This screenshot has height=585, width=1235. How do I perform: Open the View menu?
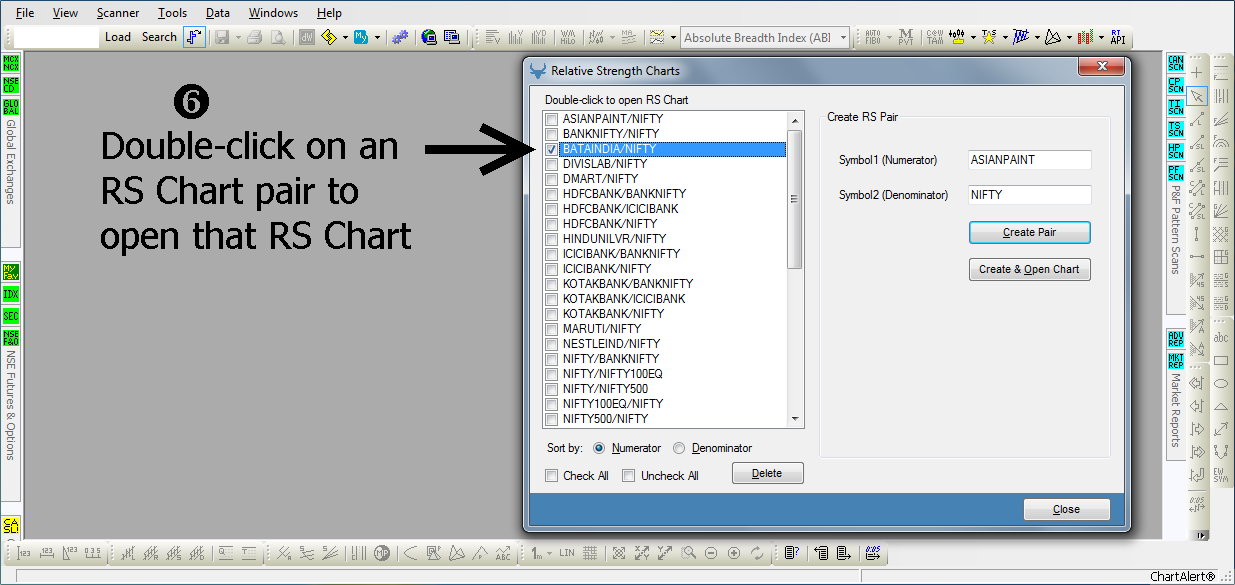[x=65, y=13]
